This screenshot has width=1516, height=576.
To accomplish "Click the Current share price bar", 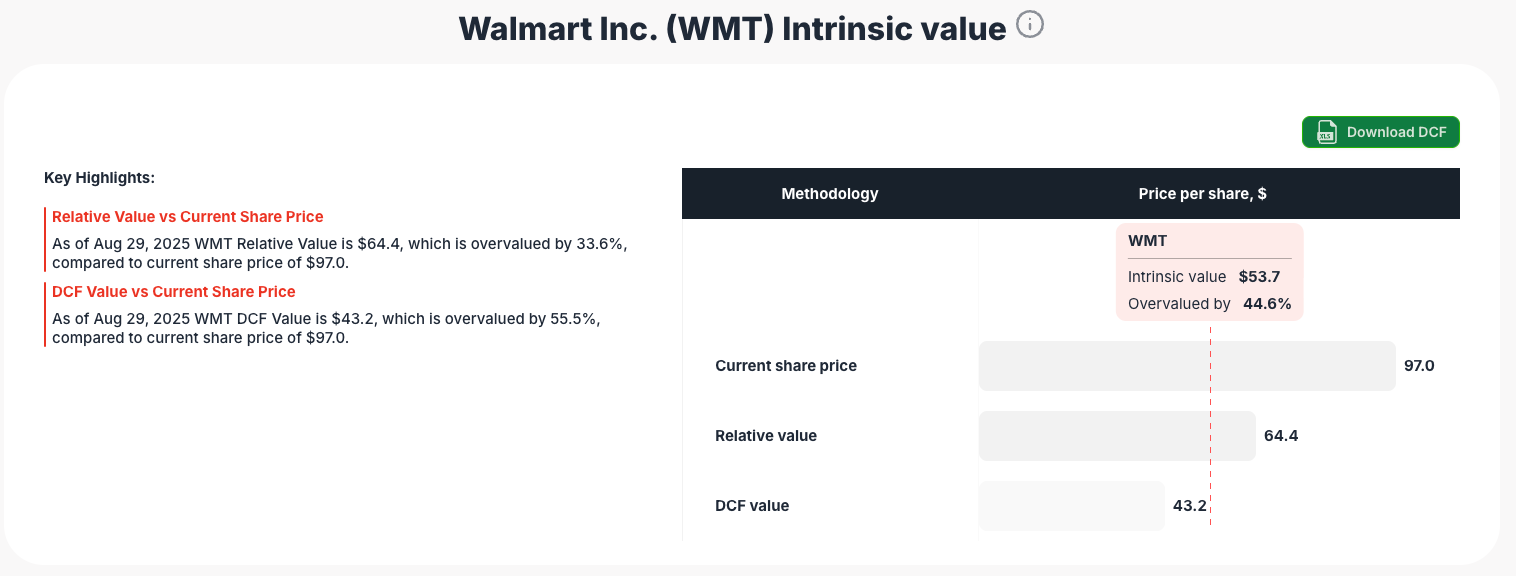I will (x=1186, y=365).
